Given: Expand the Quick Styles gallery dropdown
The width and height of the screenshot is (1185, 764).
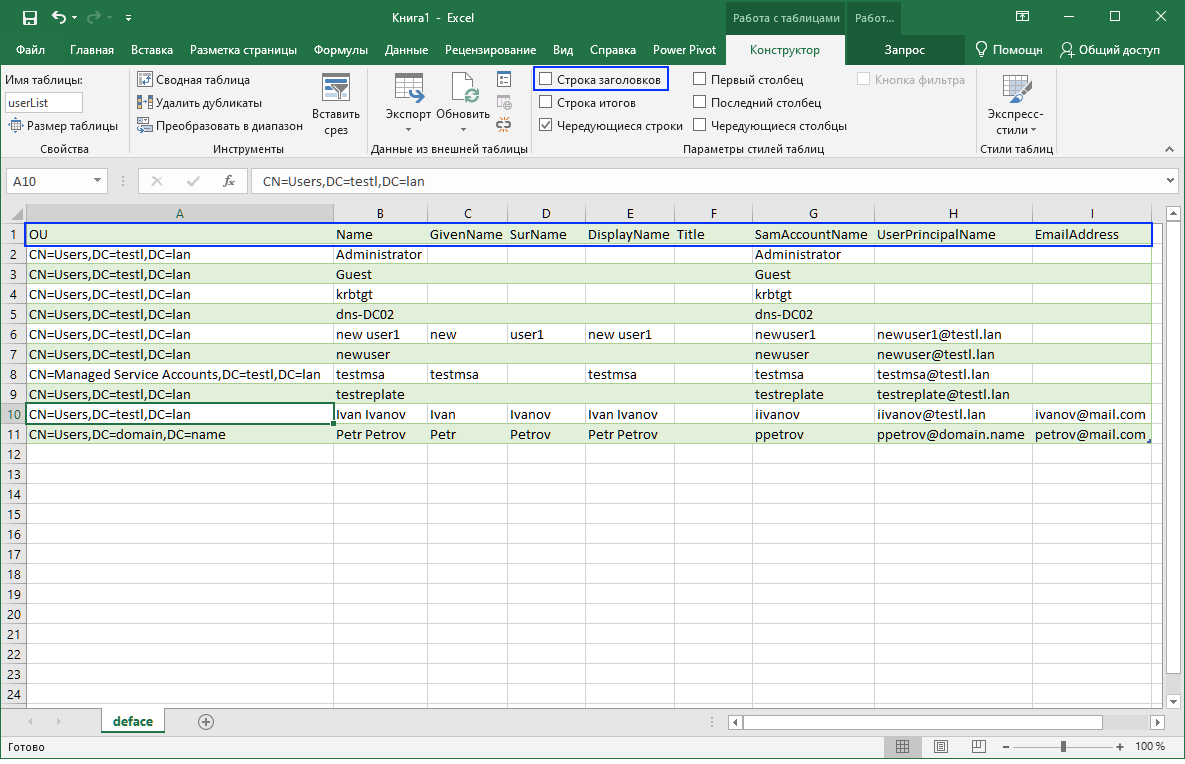Looking at the screenshot, I should [1015, 106].
